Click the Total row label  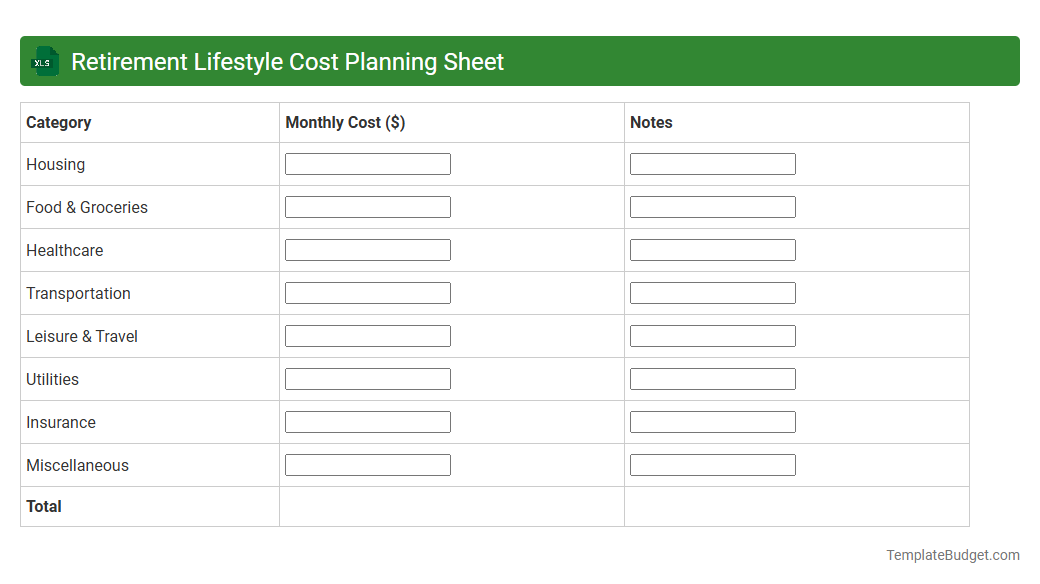coord(44,506)
